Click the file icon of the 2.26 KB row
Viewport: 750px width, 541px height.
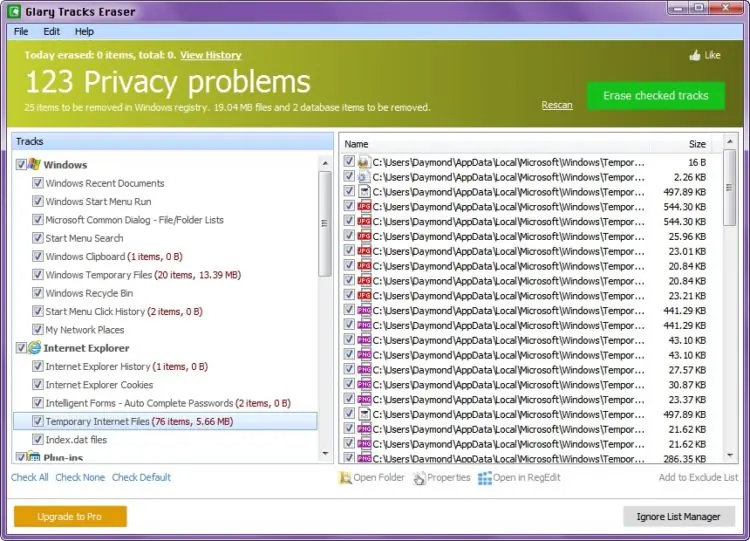click(x=364, y=177)
